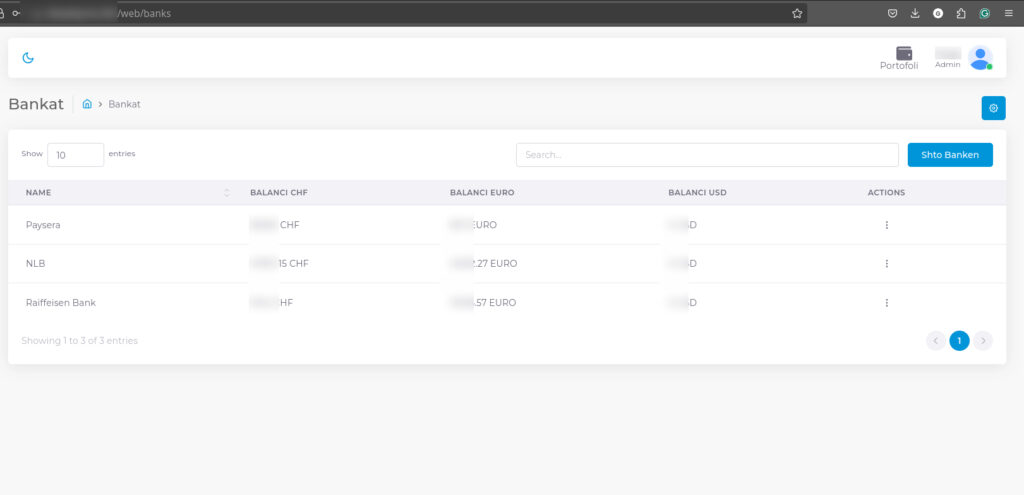Click the home breadcrumb icon
1024x495 pixels.
pos(87,104)
